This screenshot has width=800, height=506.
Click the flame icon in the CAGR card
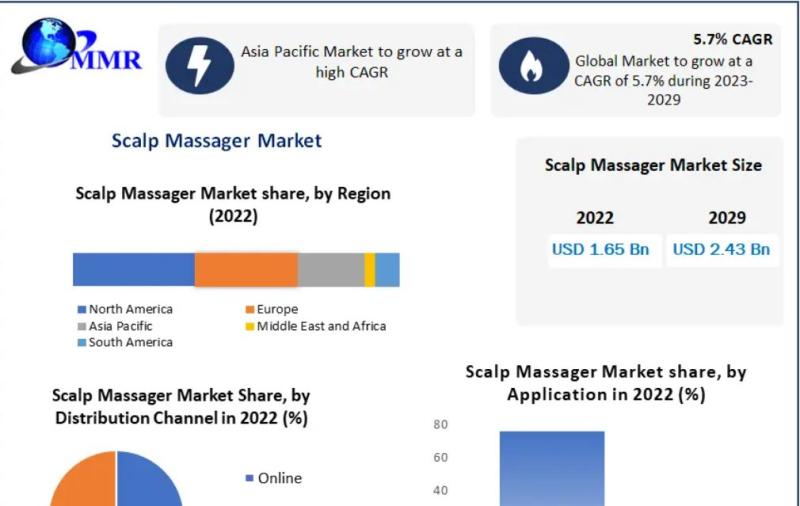[x=533, y=66]
